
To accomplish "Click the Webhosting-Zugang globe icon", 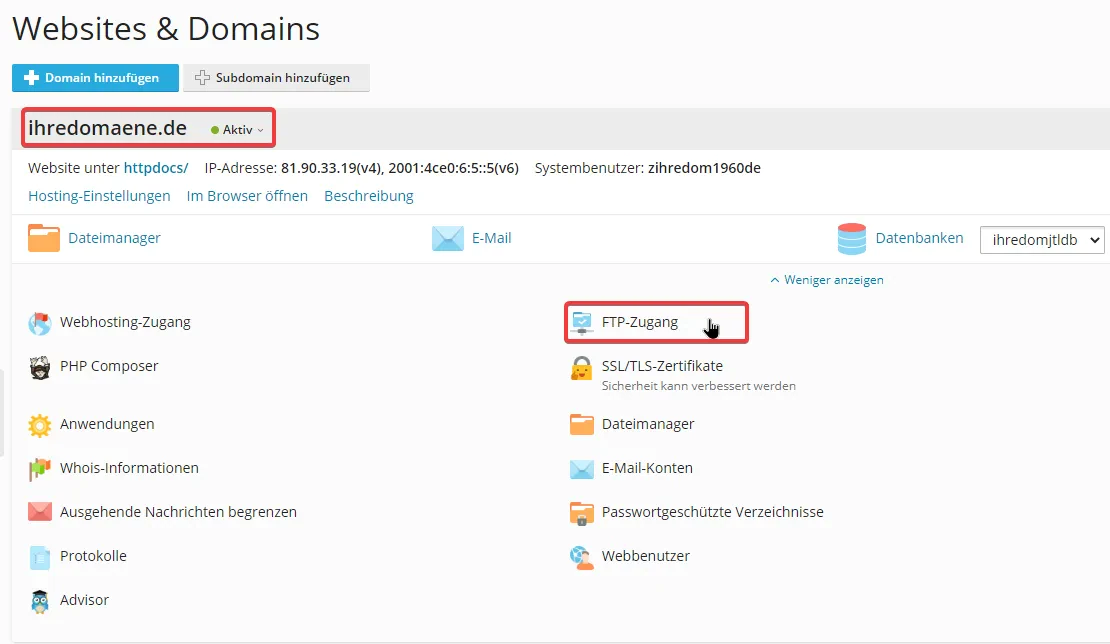I will coord(40,323).
